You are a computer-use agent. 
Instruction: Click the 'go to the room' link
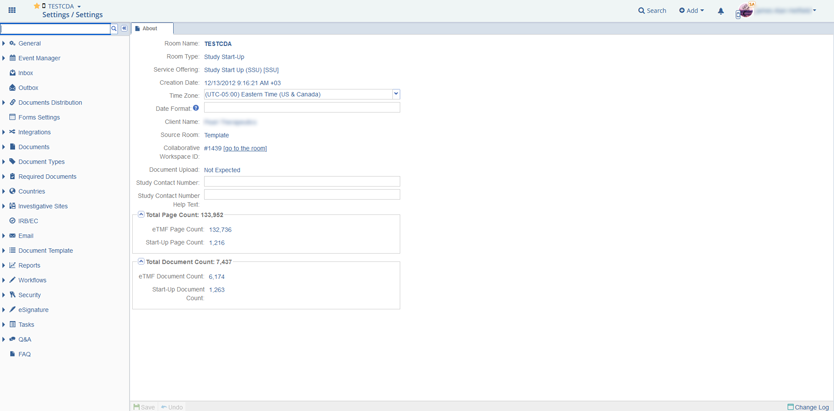(245, 148)
